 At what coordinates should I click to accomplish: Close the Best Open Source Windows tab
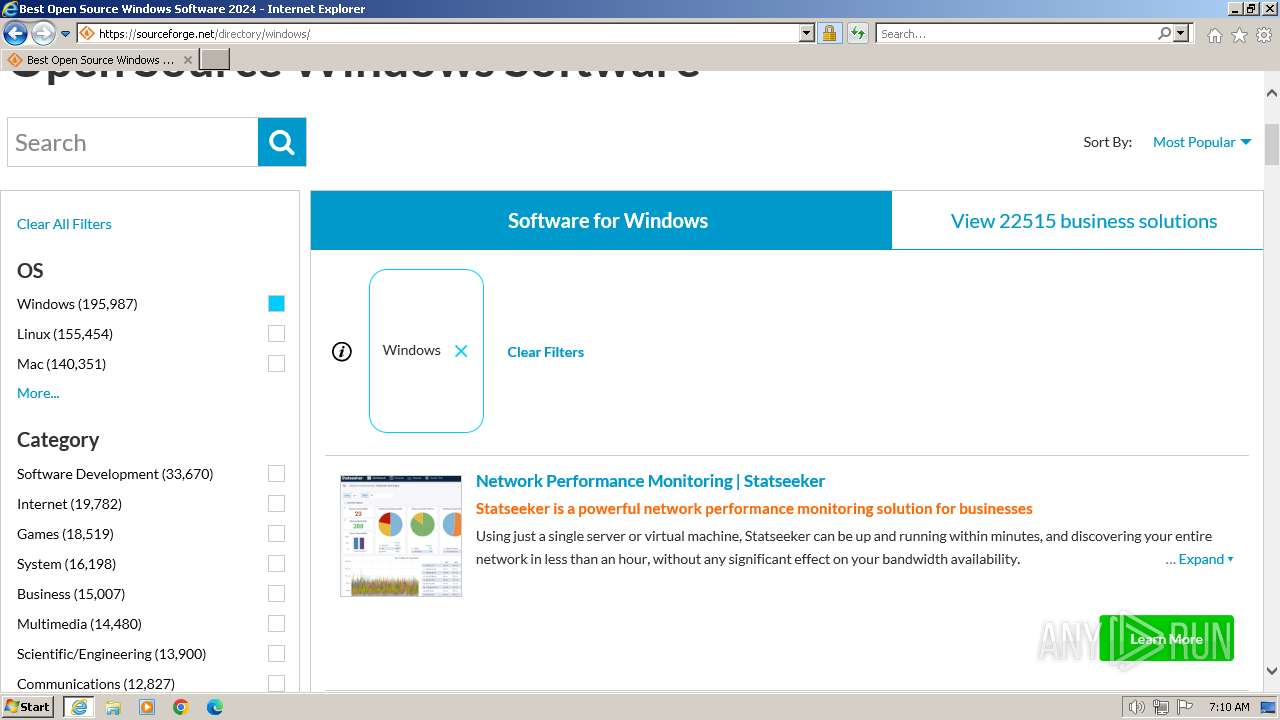188,60
